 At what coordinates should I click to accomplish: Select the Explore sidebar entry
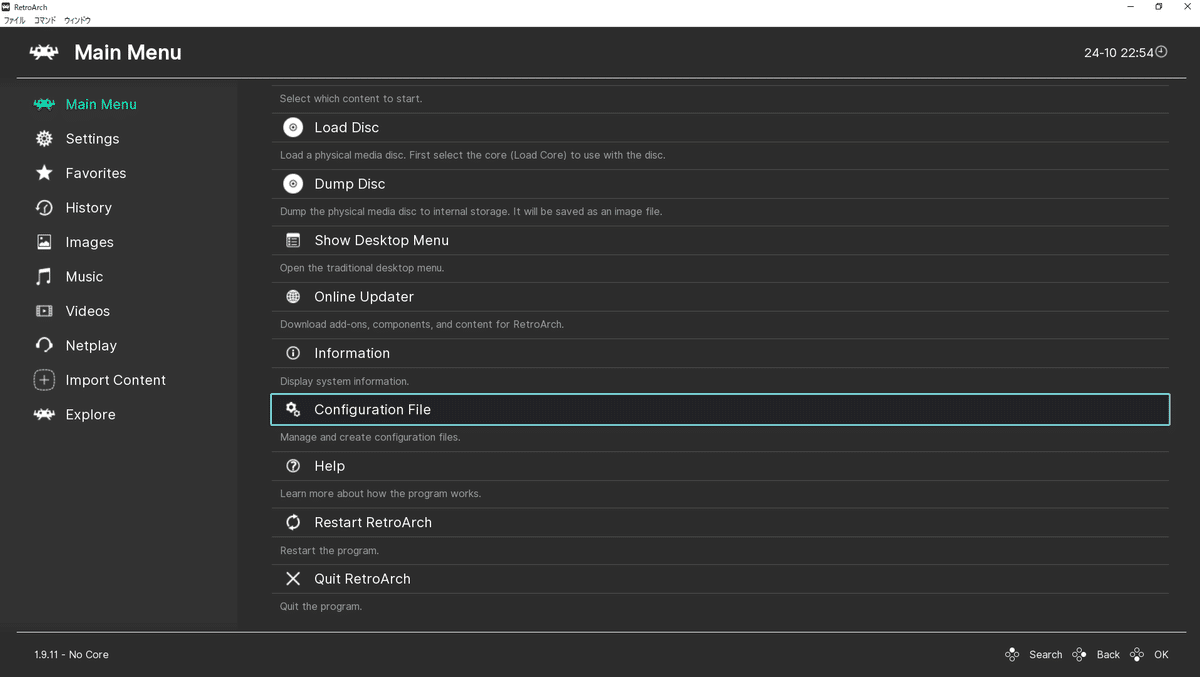(90, 414)
